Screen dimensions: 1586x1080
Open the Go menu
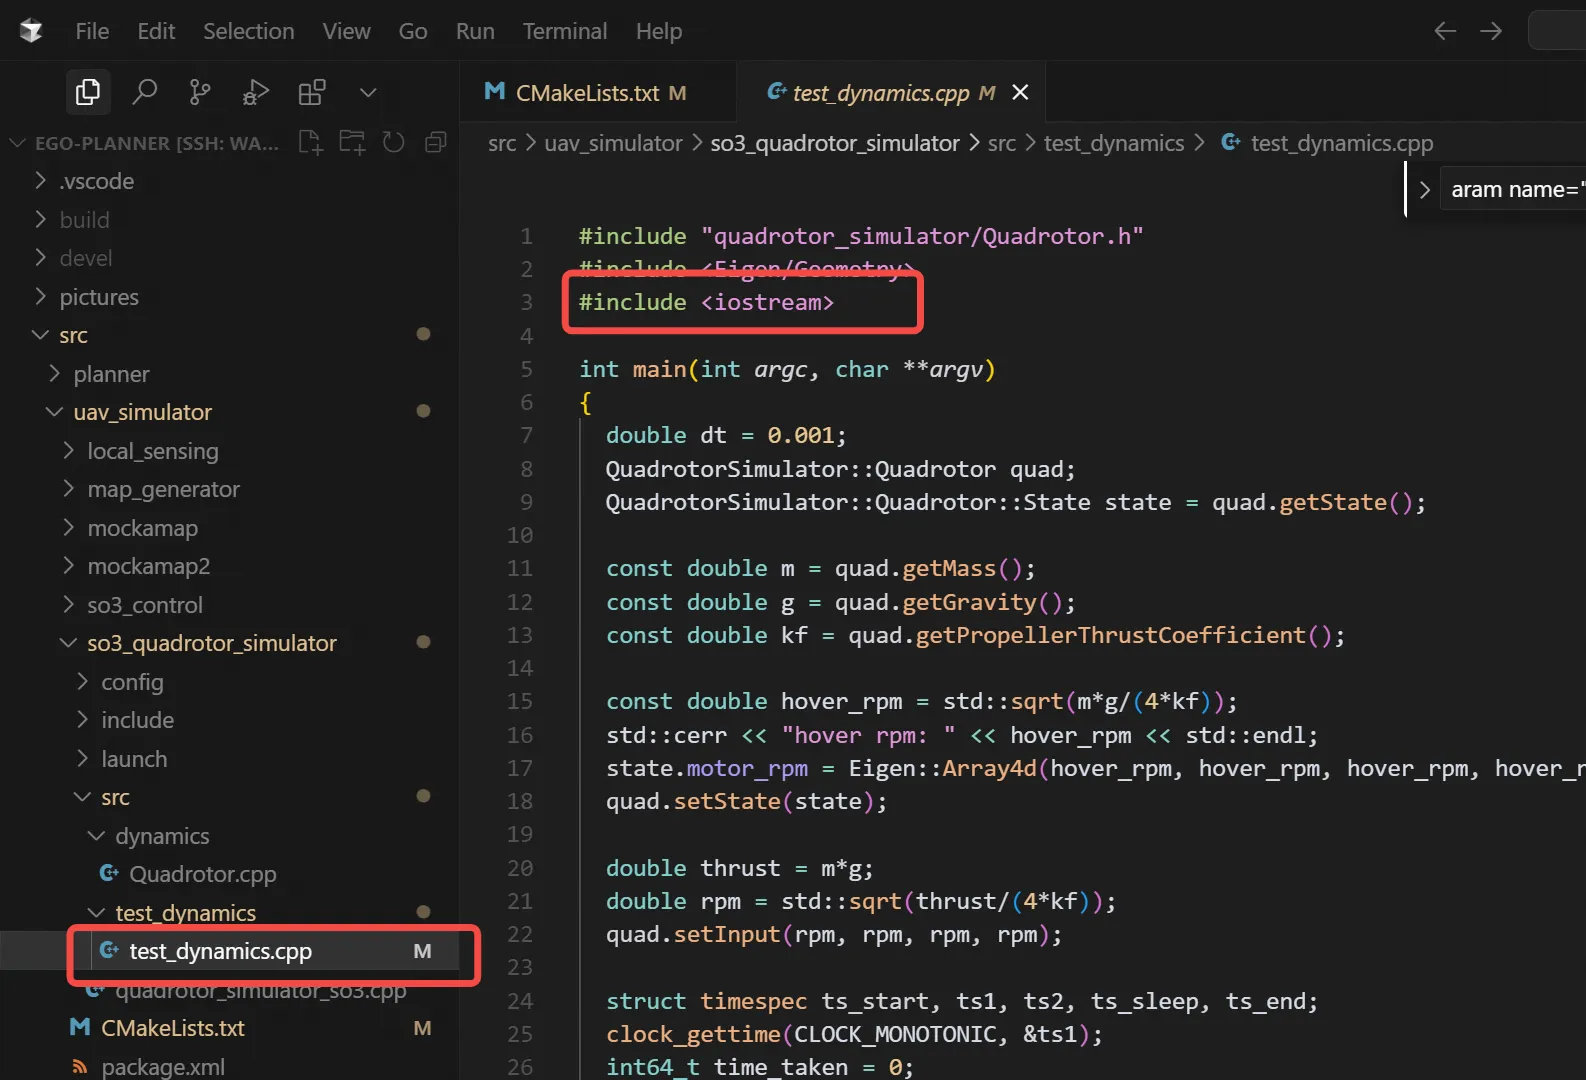pos(413,31)
